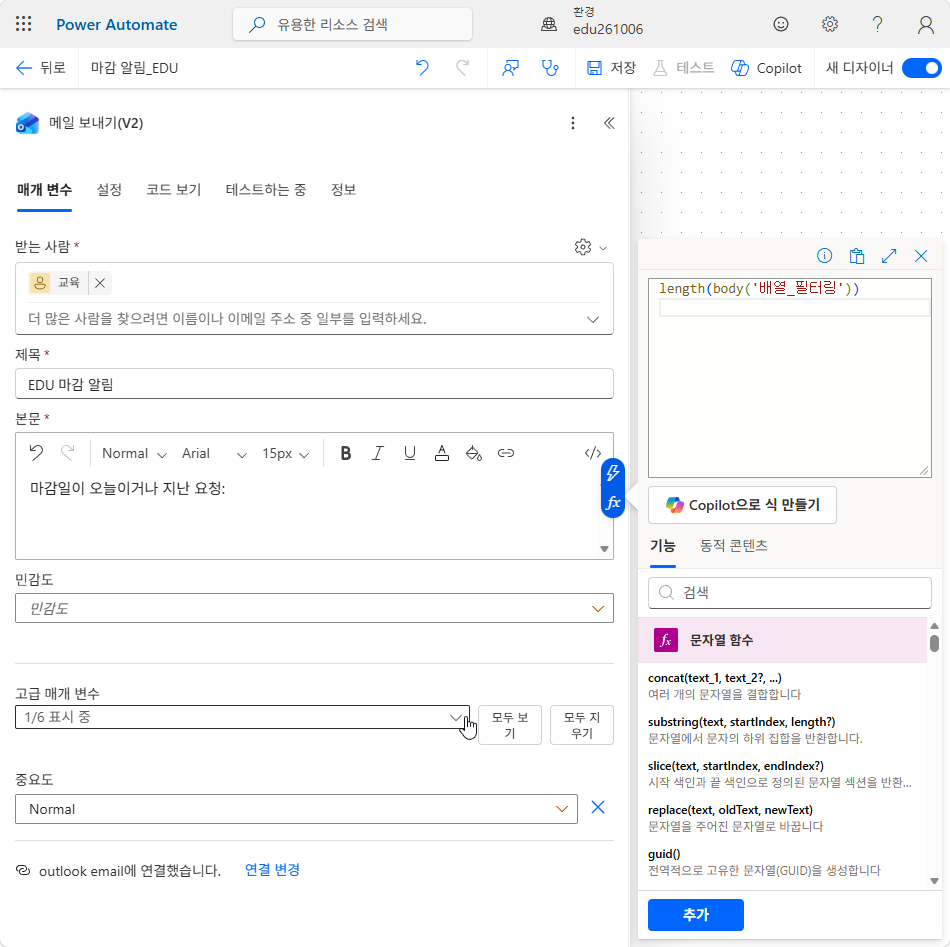Click the 추가 button

[696, 915]
